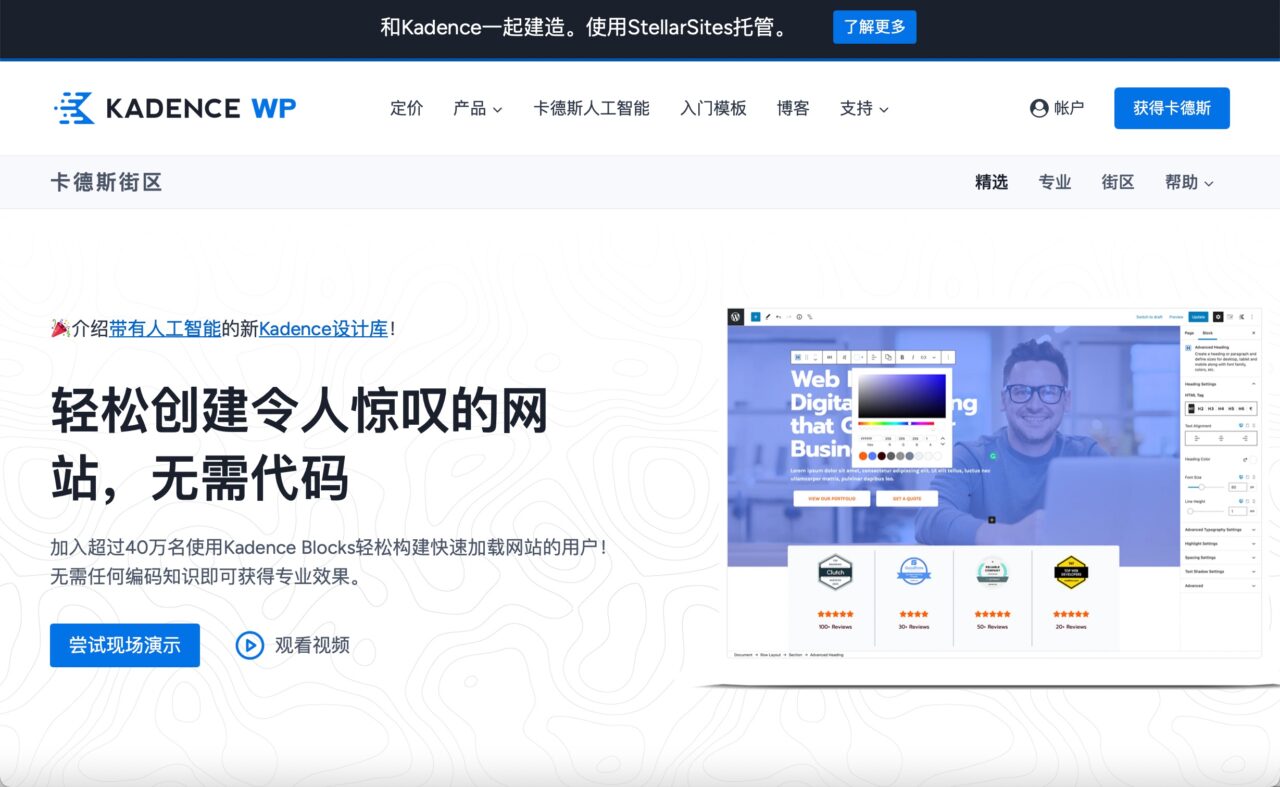This screenshot has width=1280, height=787.
Task: Click Switch to draft in editor preview
Action: (x=1149, y=317)
